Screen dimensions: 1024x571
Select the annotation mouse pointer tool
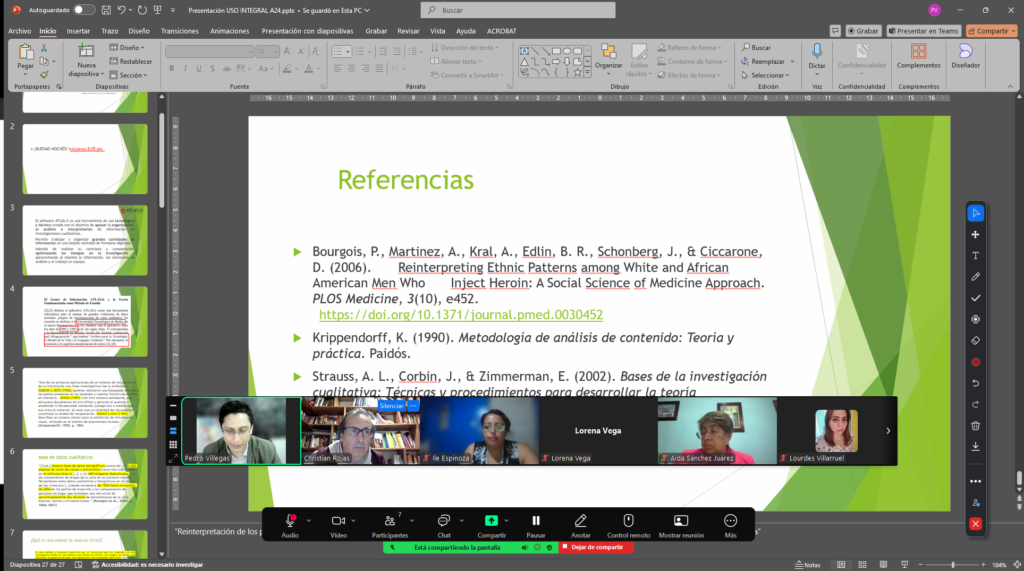coord(976,213)
